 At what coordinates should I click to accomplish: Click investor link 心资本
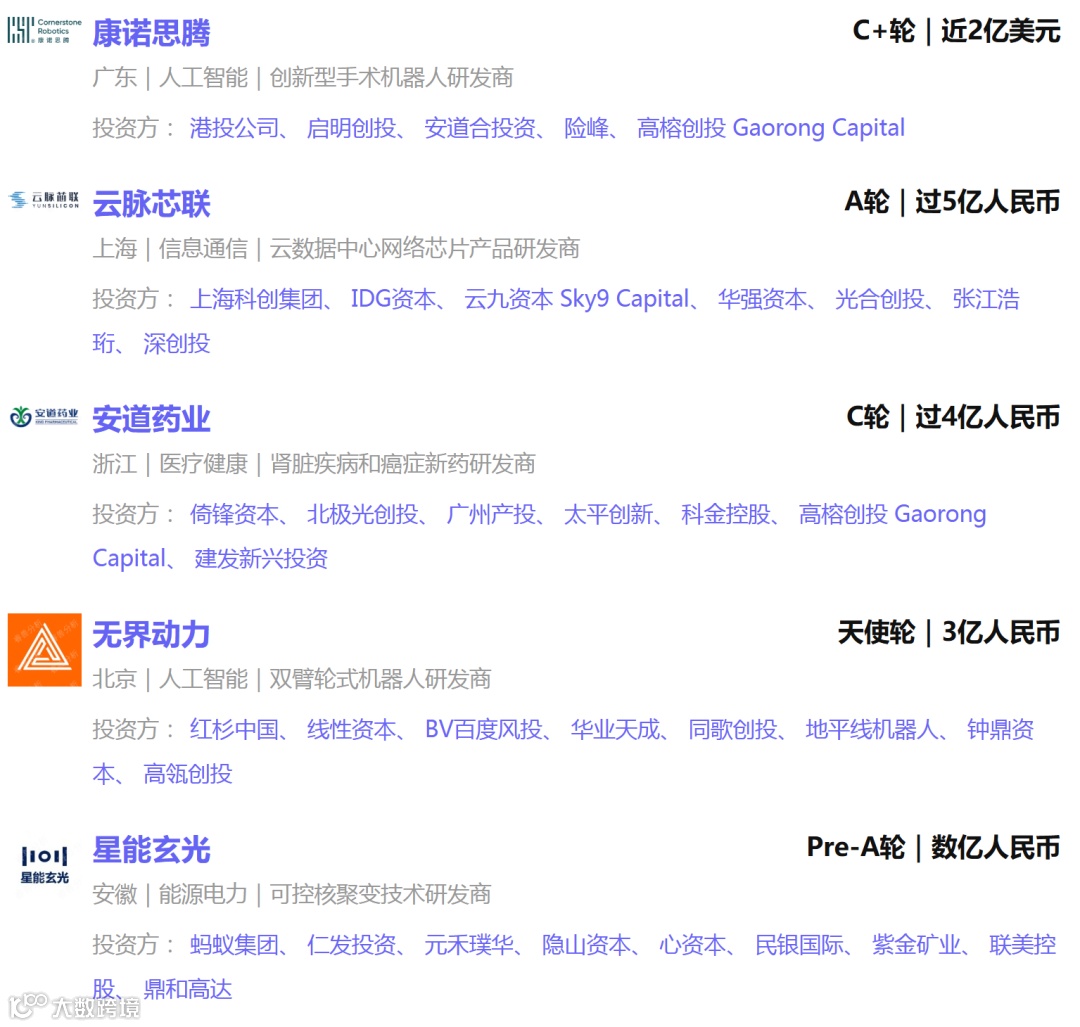[692, 945]
